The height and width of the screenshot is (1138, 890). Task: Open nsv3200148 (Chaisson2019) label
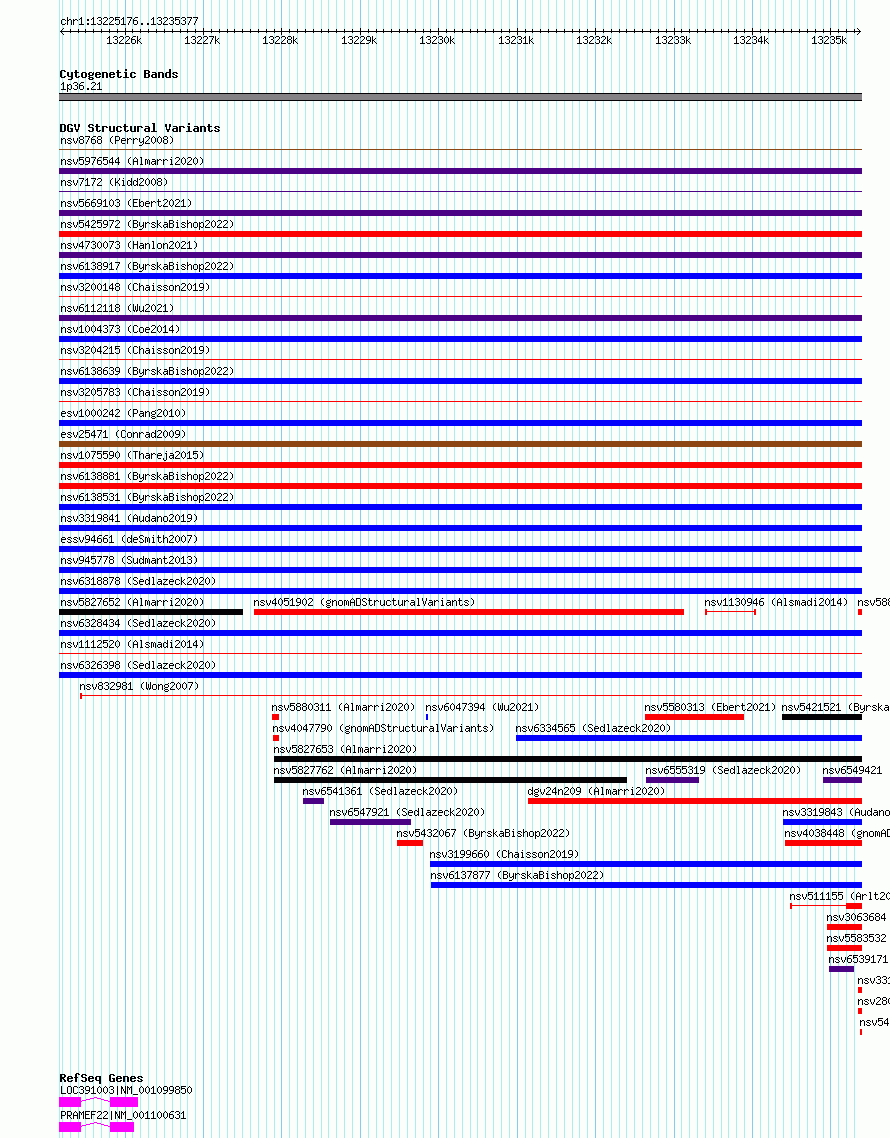[x=135, y=287]
